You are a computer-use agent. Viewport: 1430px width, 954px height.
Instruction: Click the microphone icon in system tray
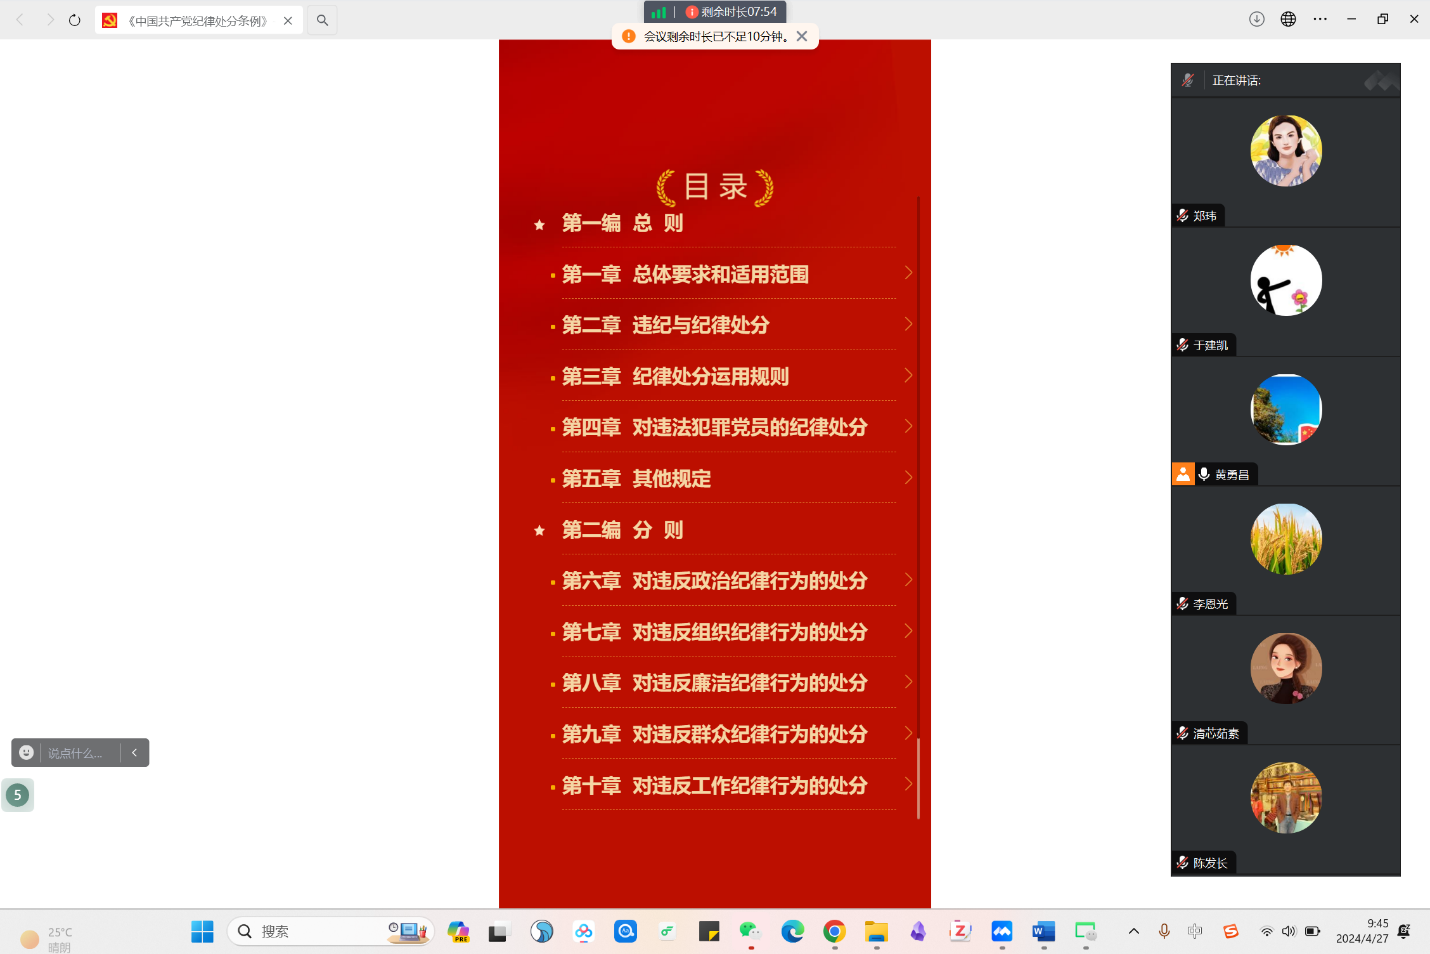[x=1164, y=931]
